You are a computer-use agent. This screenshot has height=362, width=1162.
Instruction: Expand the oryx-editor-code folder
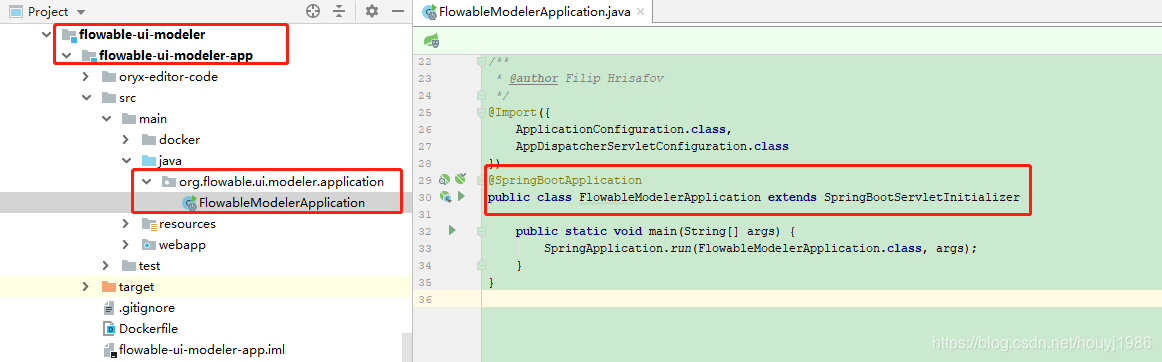pos(86,76)
